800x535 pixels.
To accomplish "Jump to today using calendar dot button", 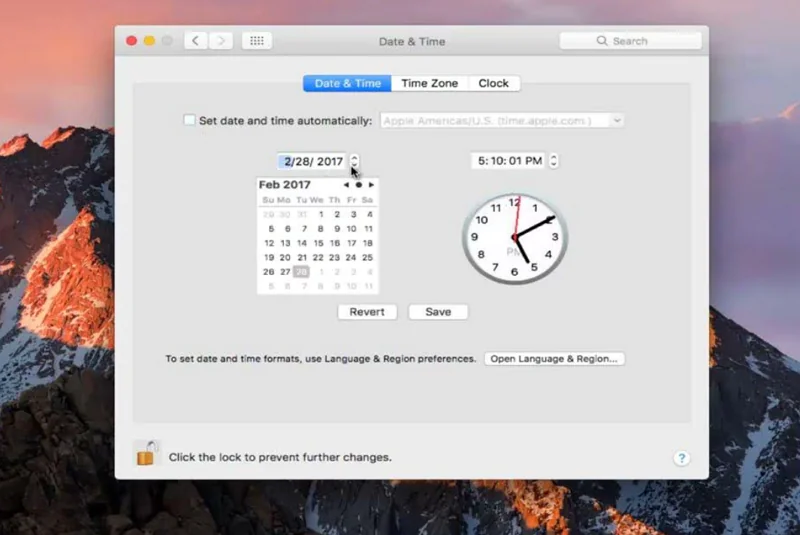I will [359, 185].
